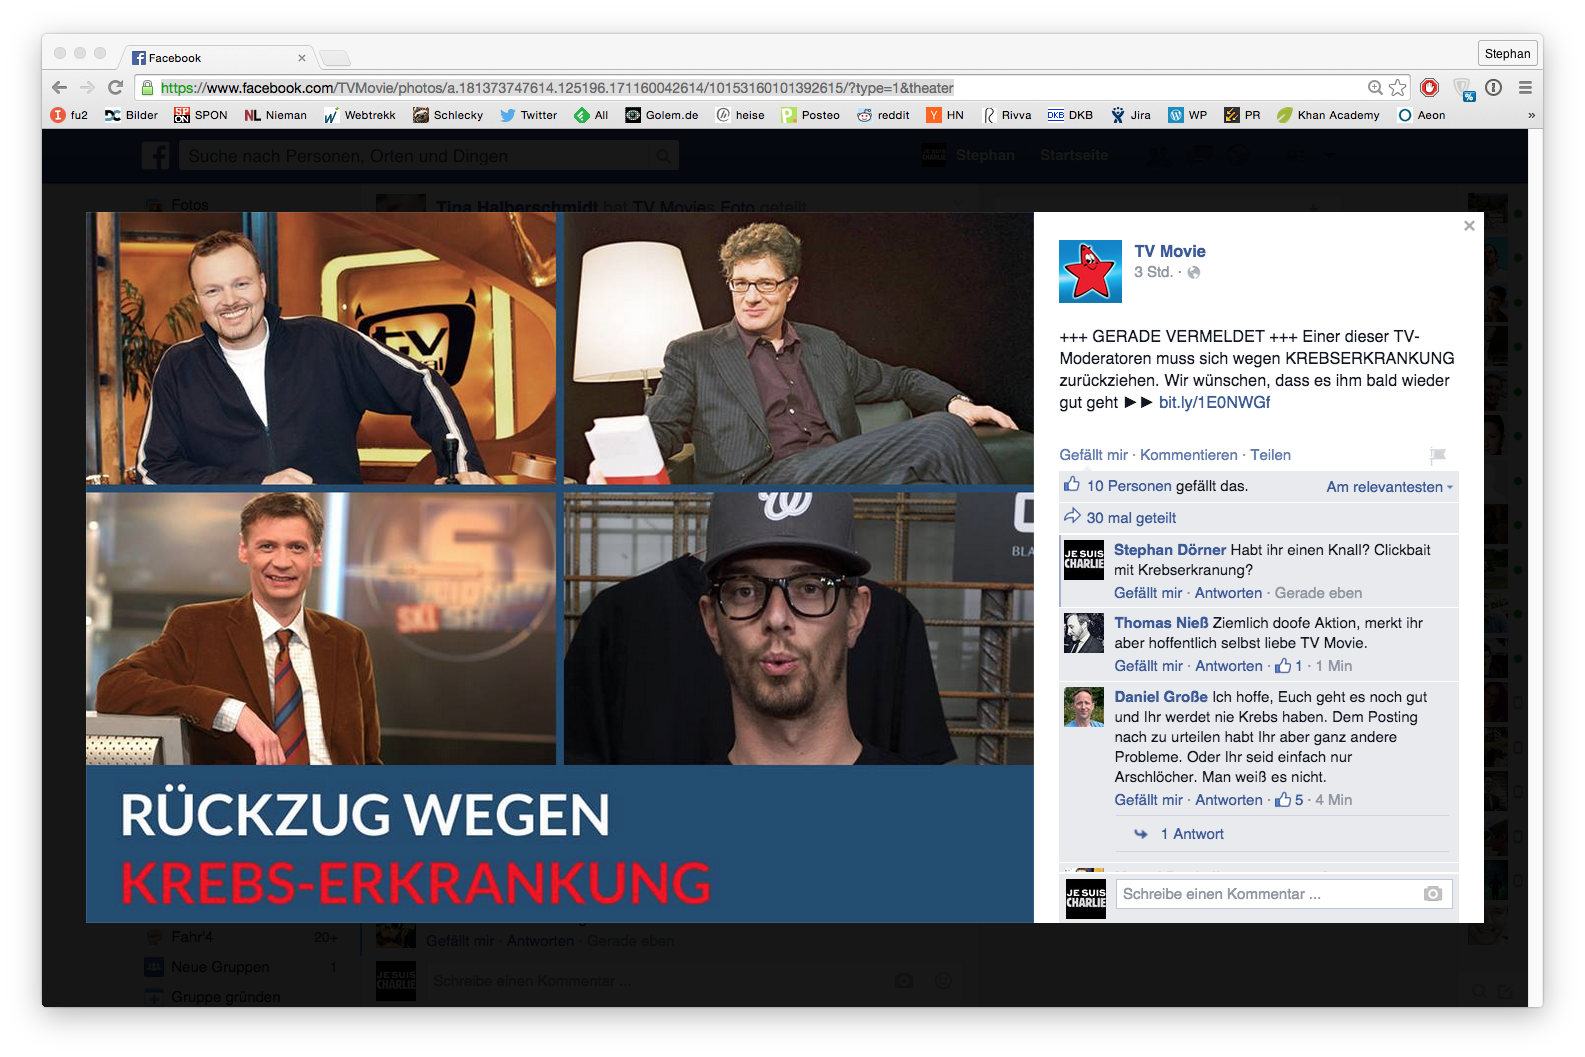The width and height of the screenshot is (1585, 1057).
Task: Open the heise bookmark
Action: (740, 115)
